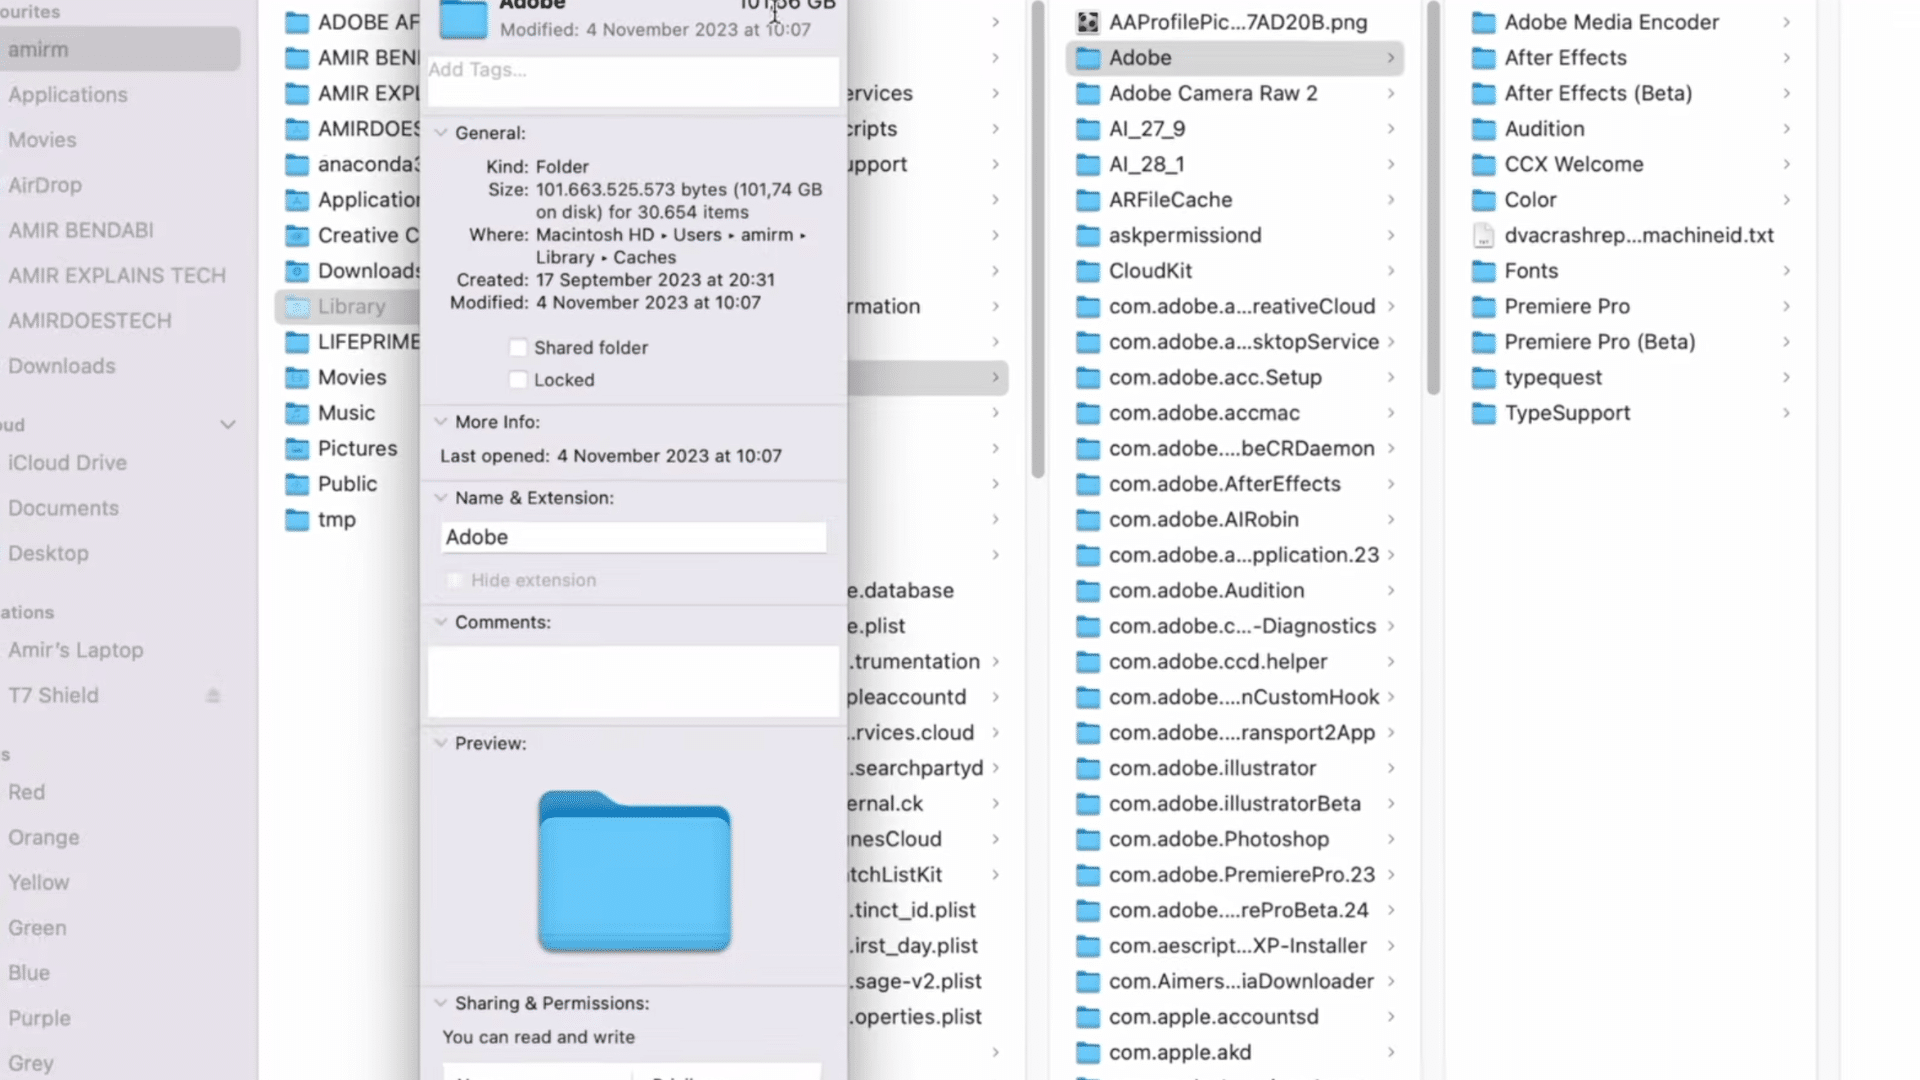The width and height of the screenshot is (1920, 1080).
Task: Select the CloudKit folder icon
Action: pos(1088,271)
